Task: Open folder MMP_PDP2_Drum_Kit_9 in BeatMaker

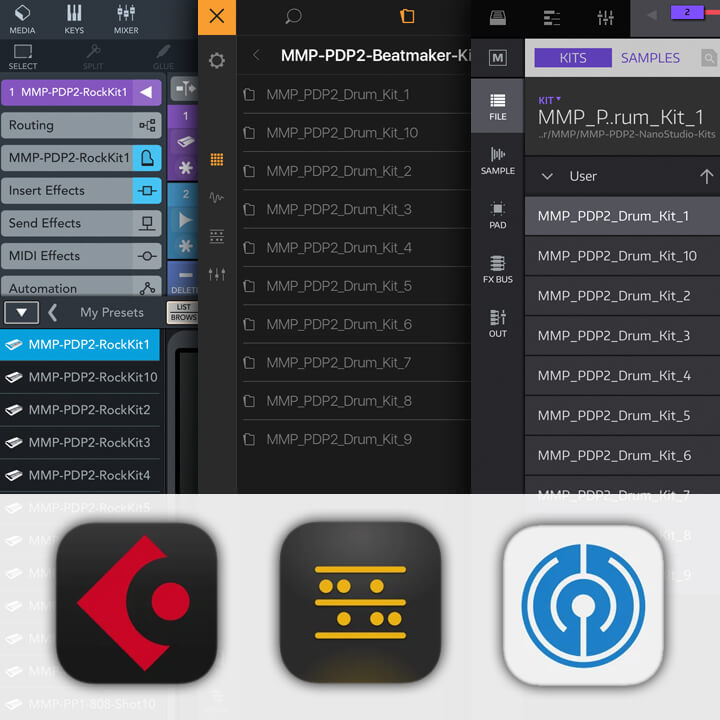Action: [356, 440]
